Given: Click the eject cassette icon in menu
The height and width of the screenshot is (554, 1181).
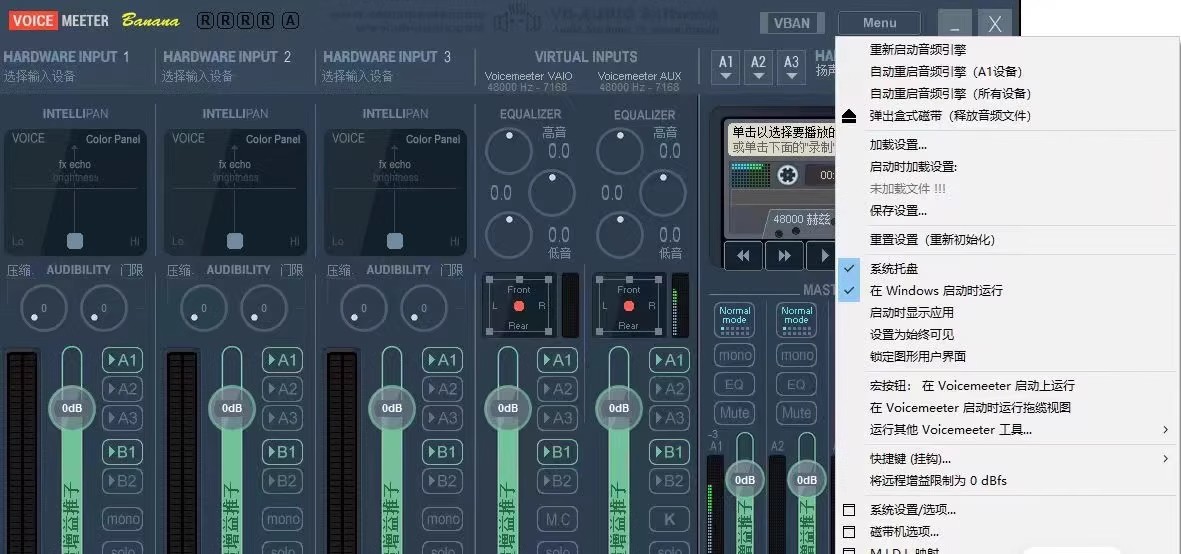Looking at the screenshot, I should pyautogui.click(x=849, y=116).
